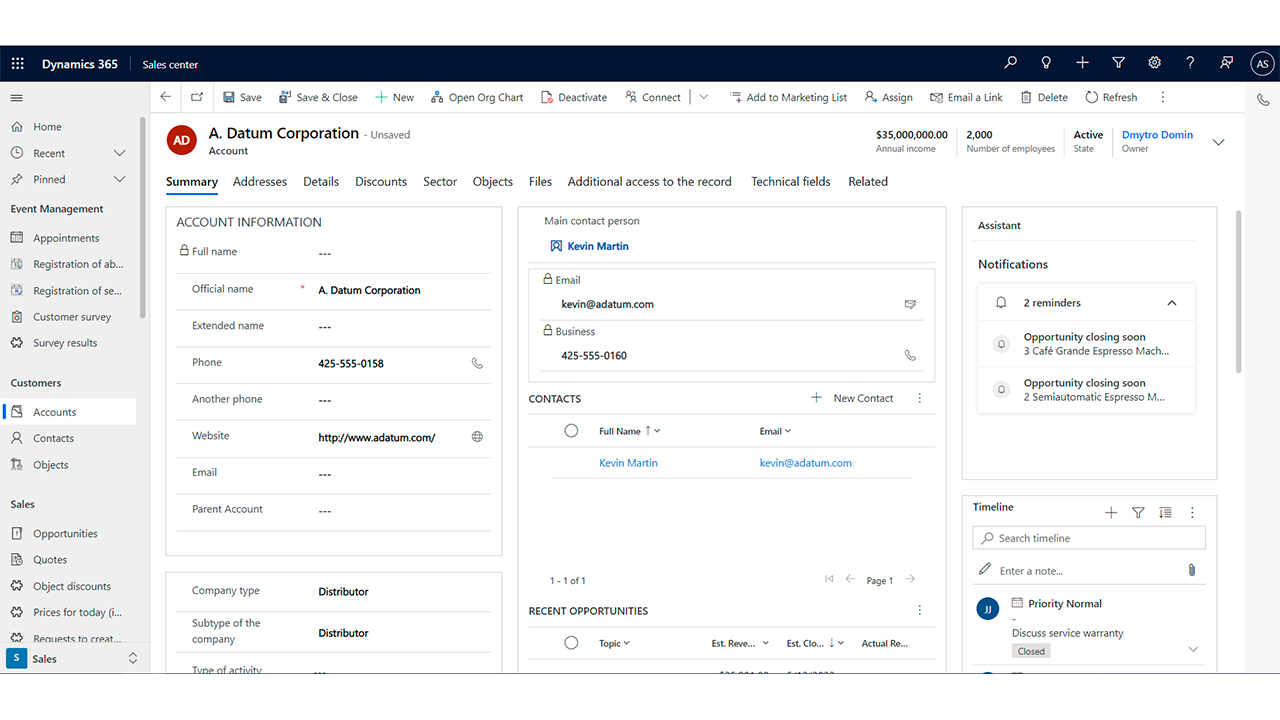Delete this account record

tap(1043, 97)
